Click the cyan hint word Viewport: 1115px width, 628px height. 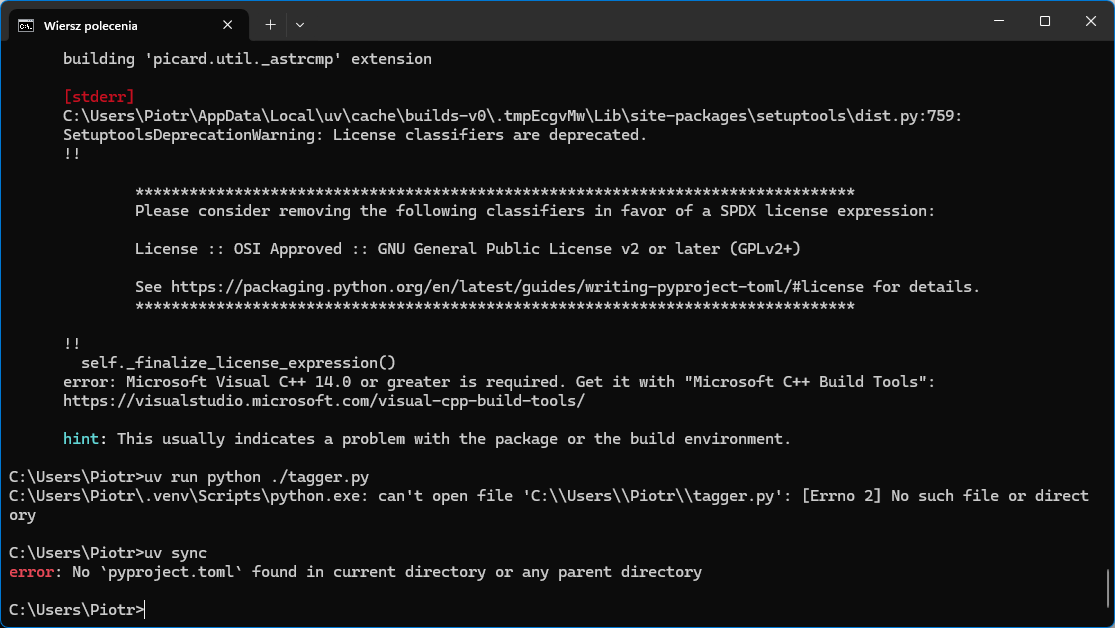tap(81, 439)
